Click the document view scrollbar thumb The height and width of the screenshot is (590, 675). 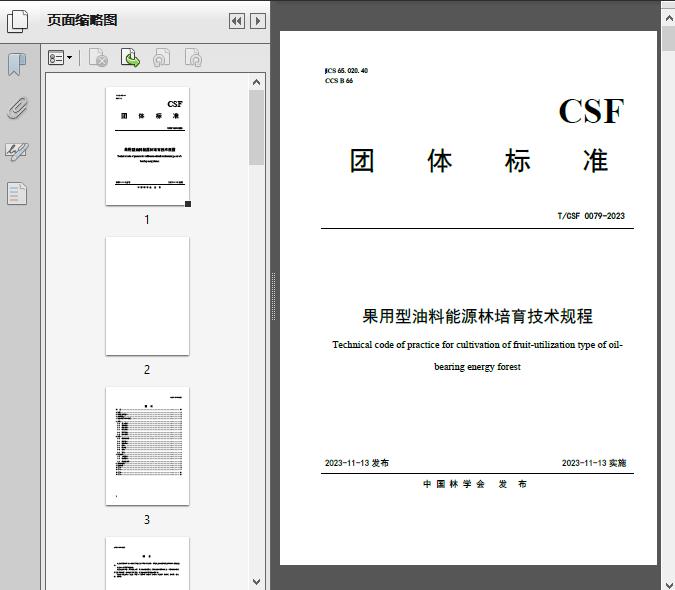point(669,39)
